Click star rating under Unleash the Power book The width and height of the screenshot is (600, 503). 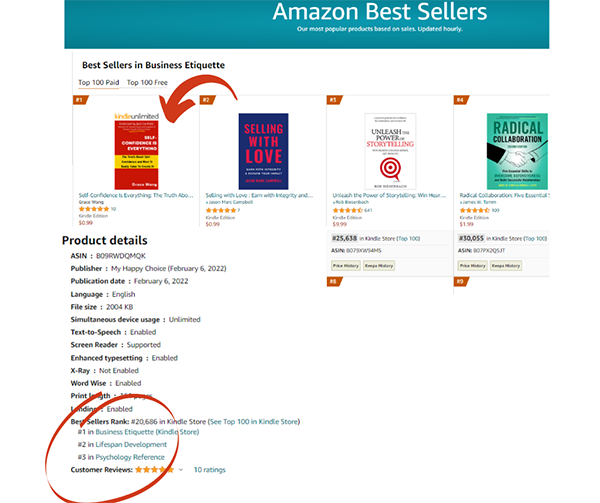pyautogui.click(x=346, y=210)
